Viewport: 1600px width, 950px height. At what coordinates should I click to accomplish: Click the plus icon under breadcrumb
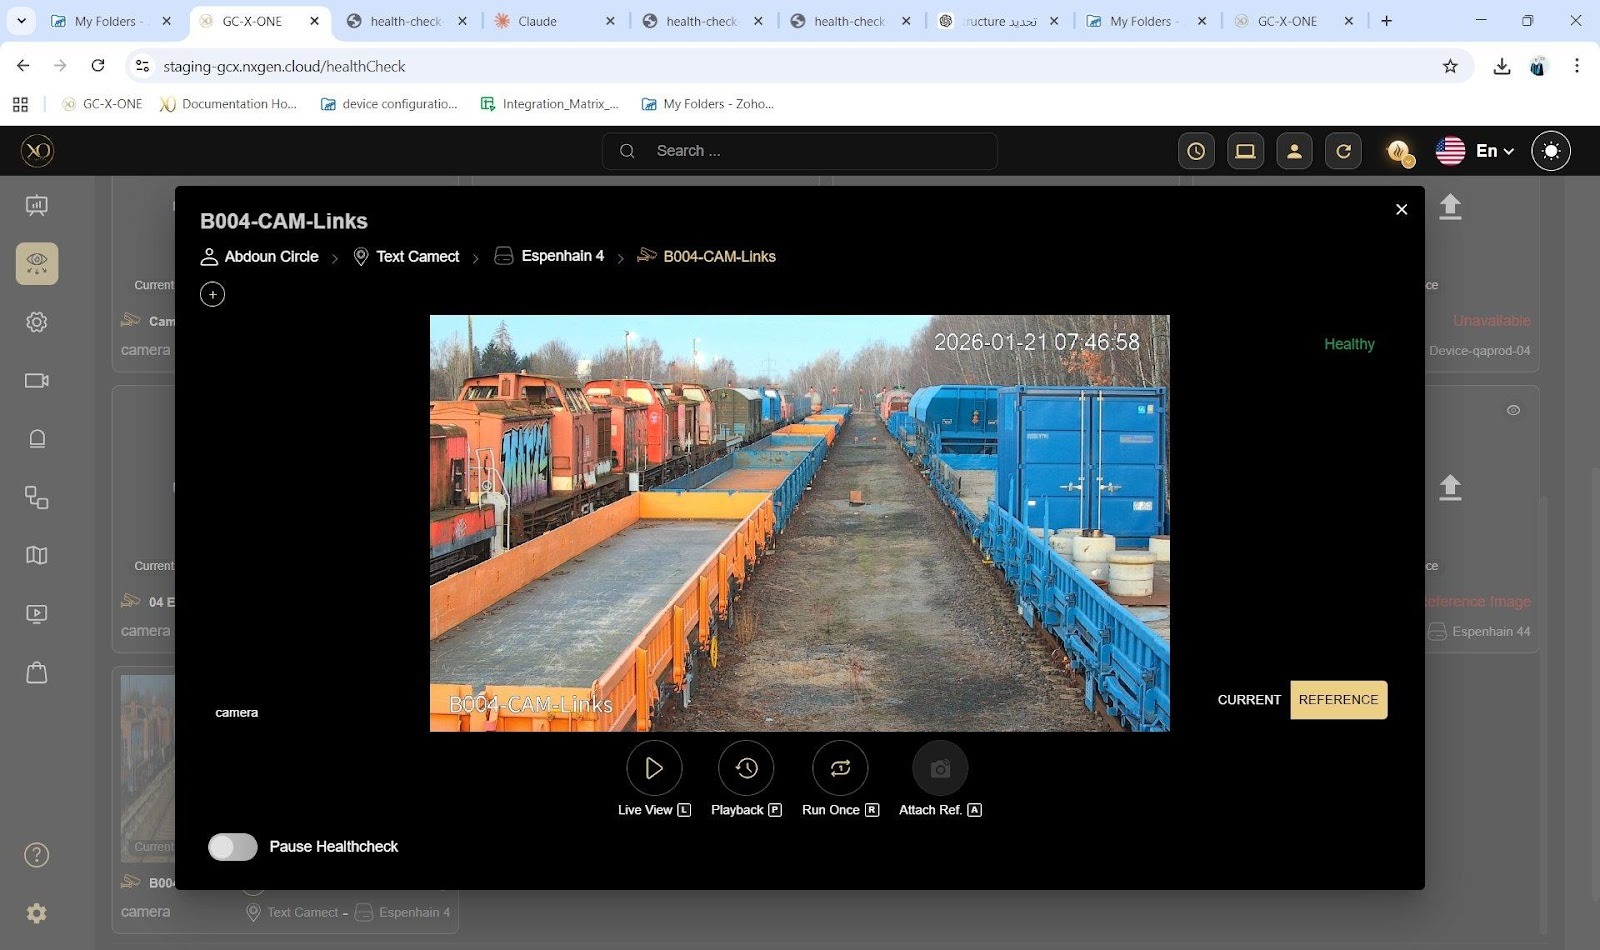coord(212,294)
